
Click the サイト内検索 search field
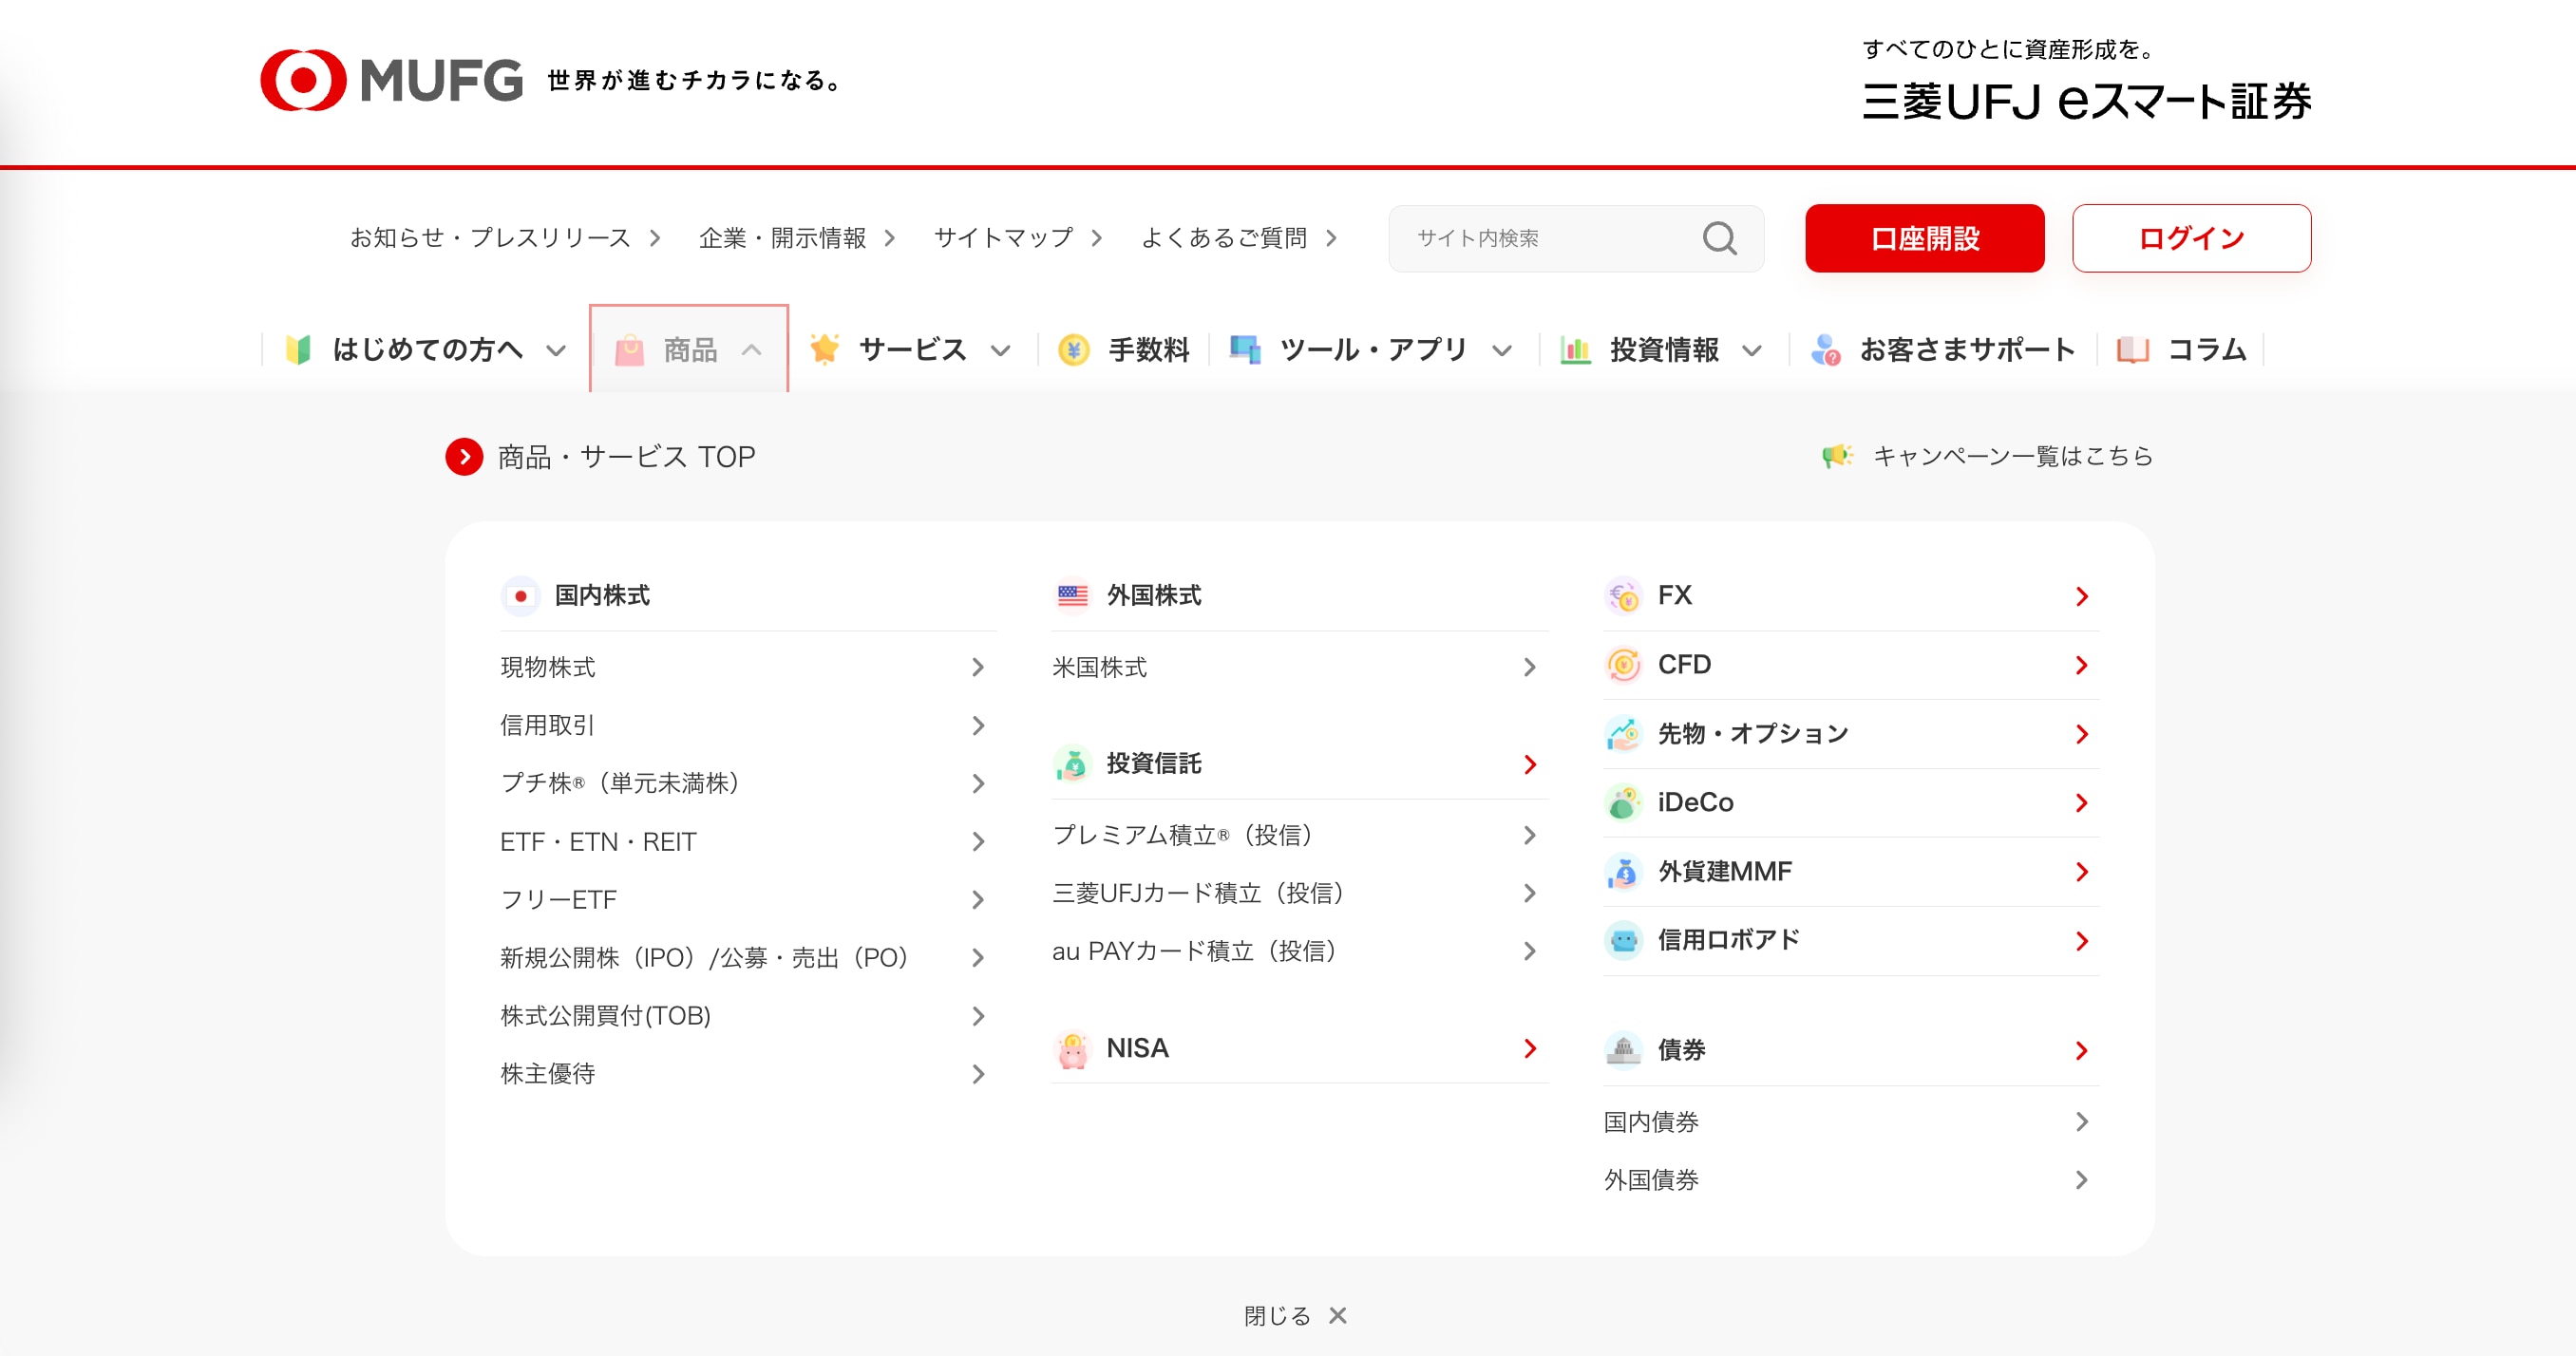tap(1576, 238)
